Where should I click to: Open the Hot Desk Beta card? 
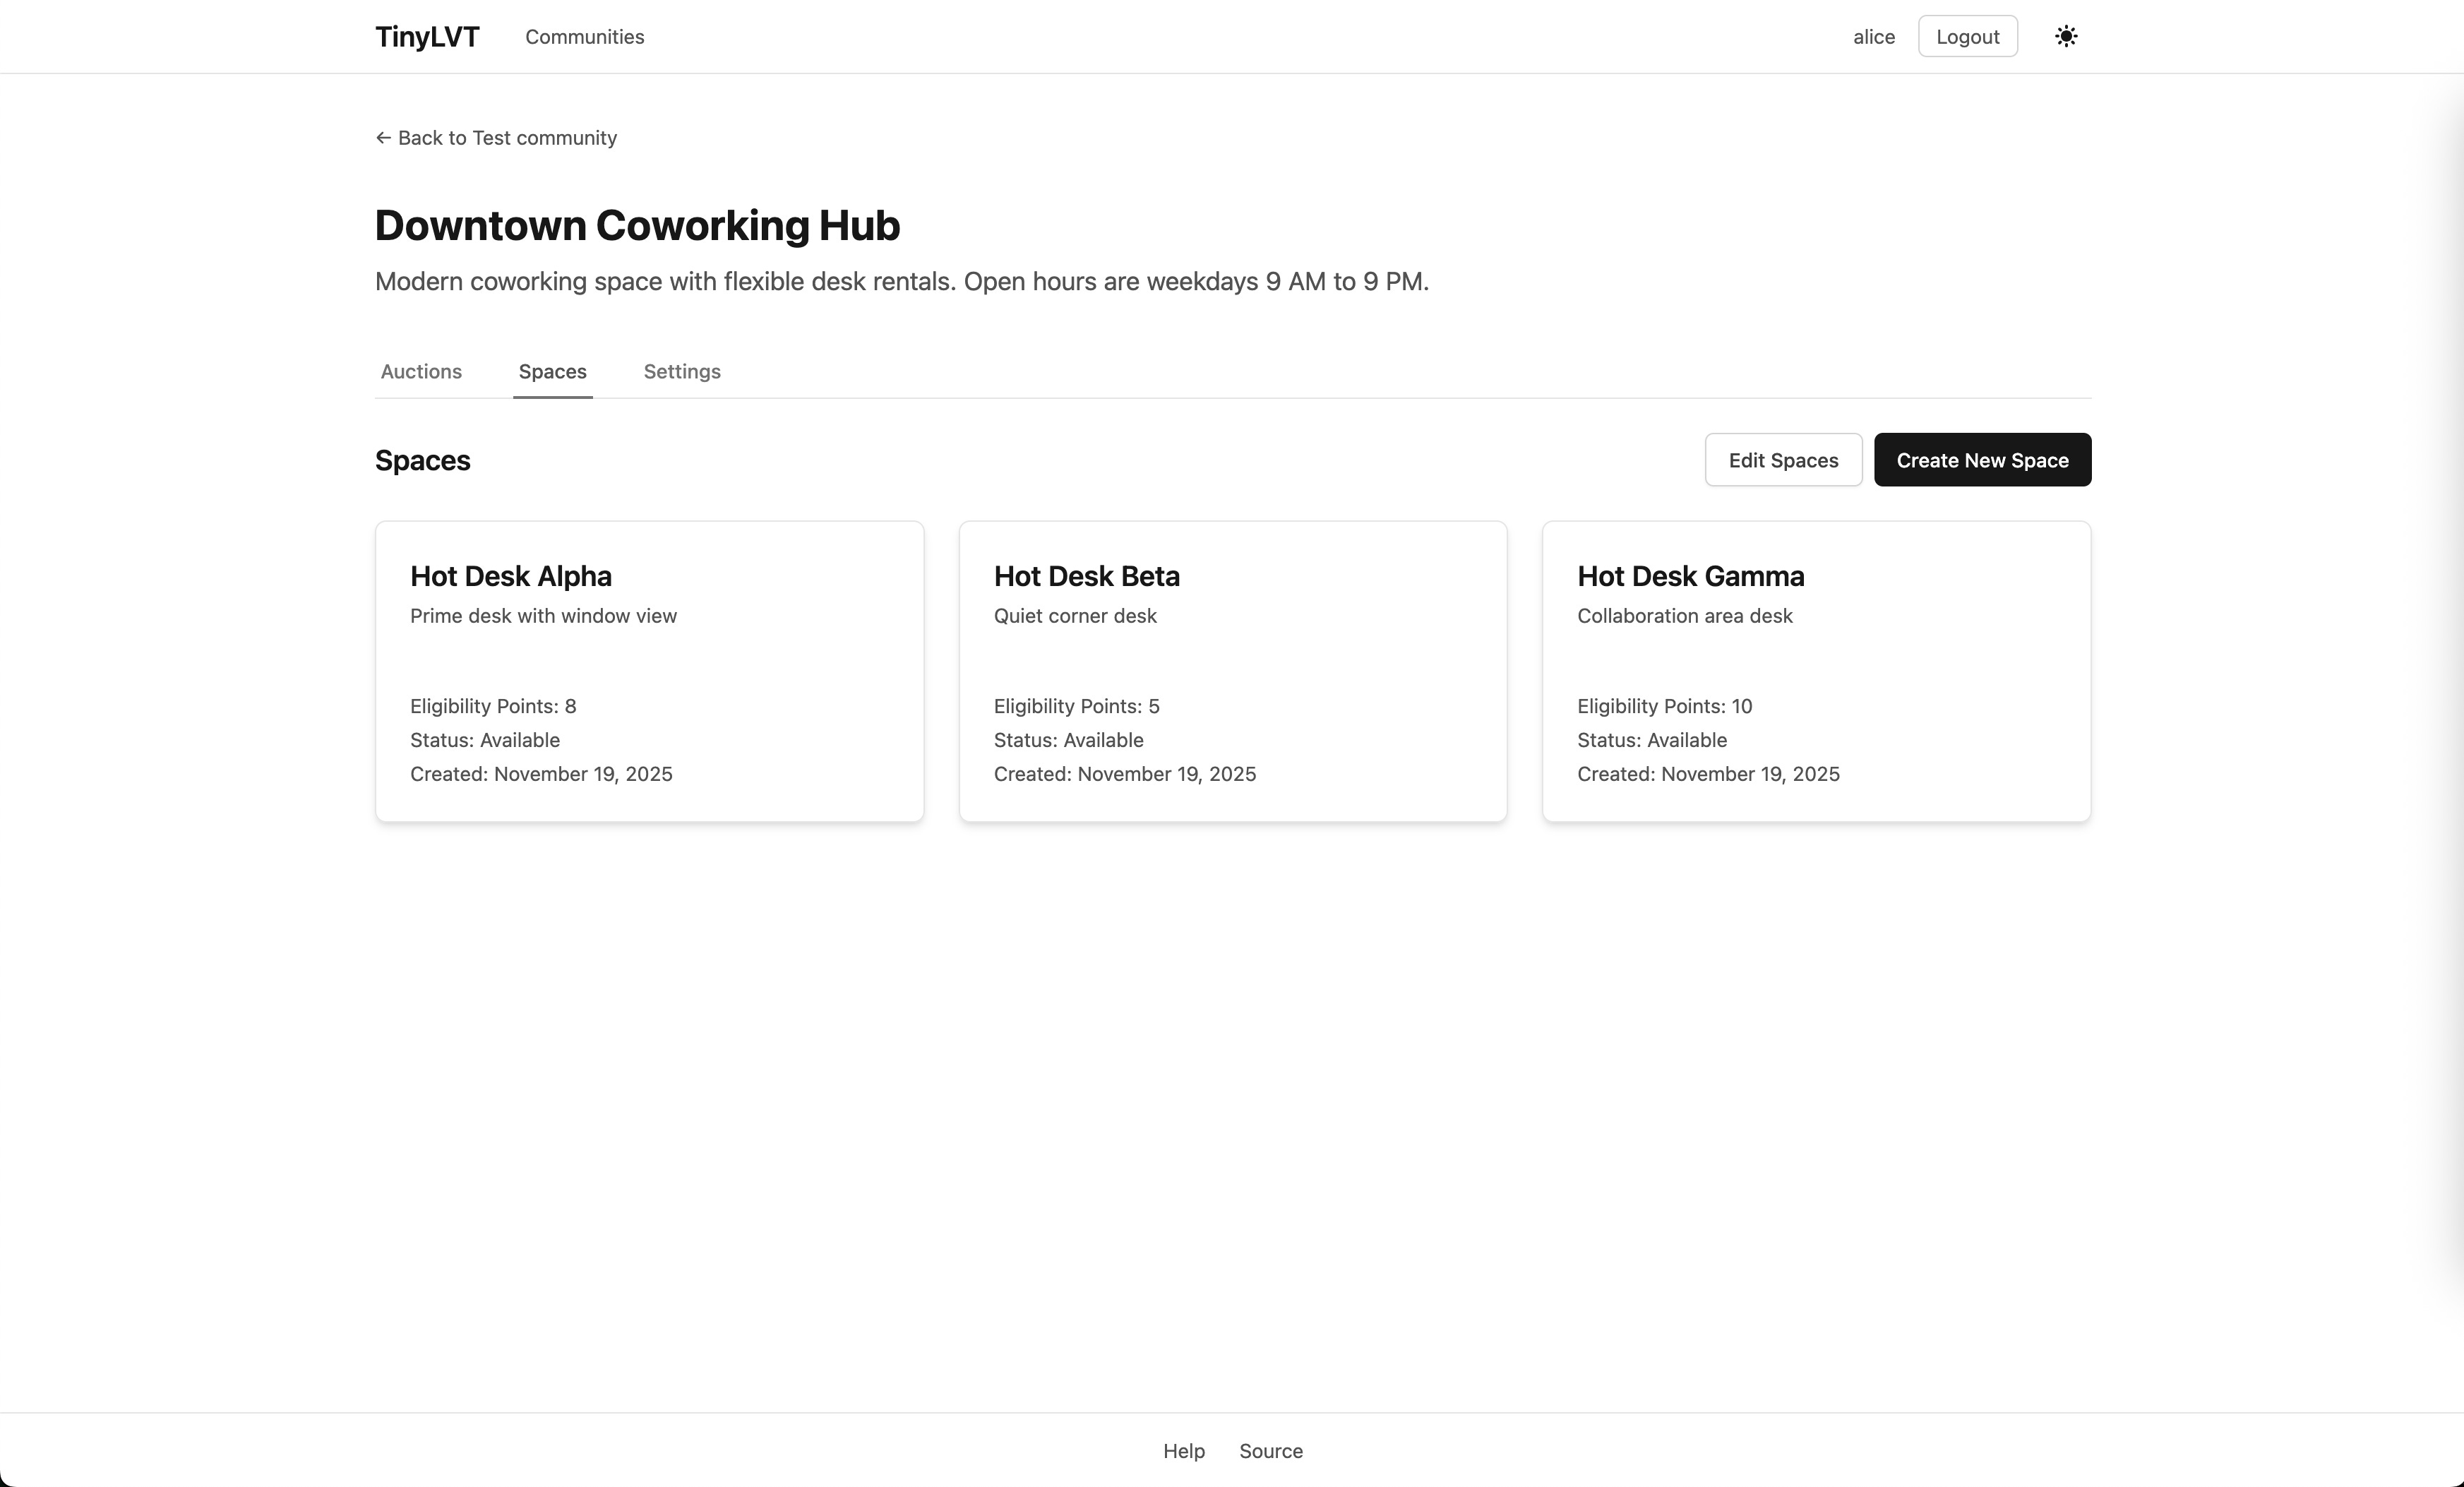pyautogui.click(x=1232, y=670)
